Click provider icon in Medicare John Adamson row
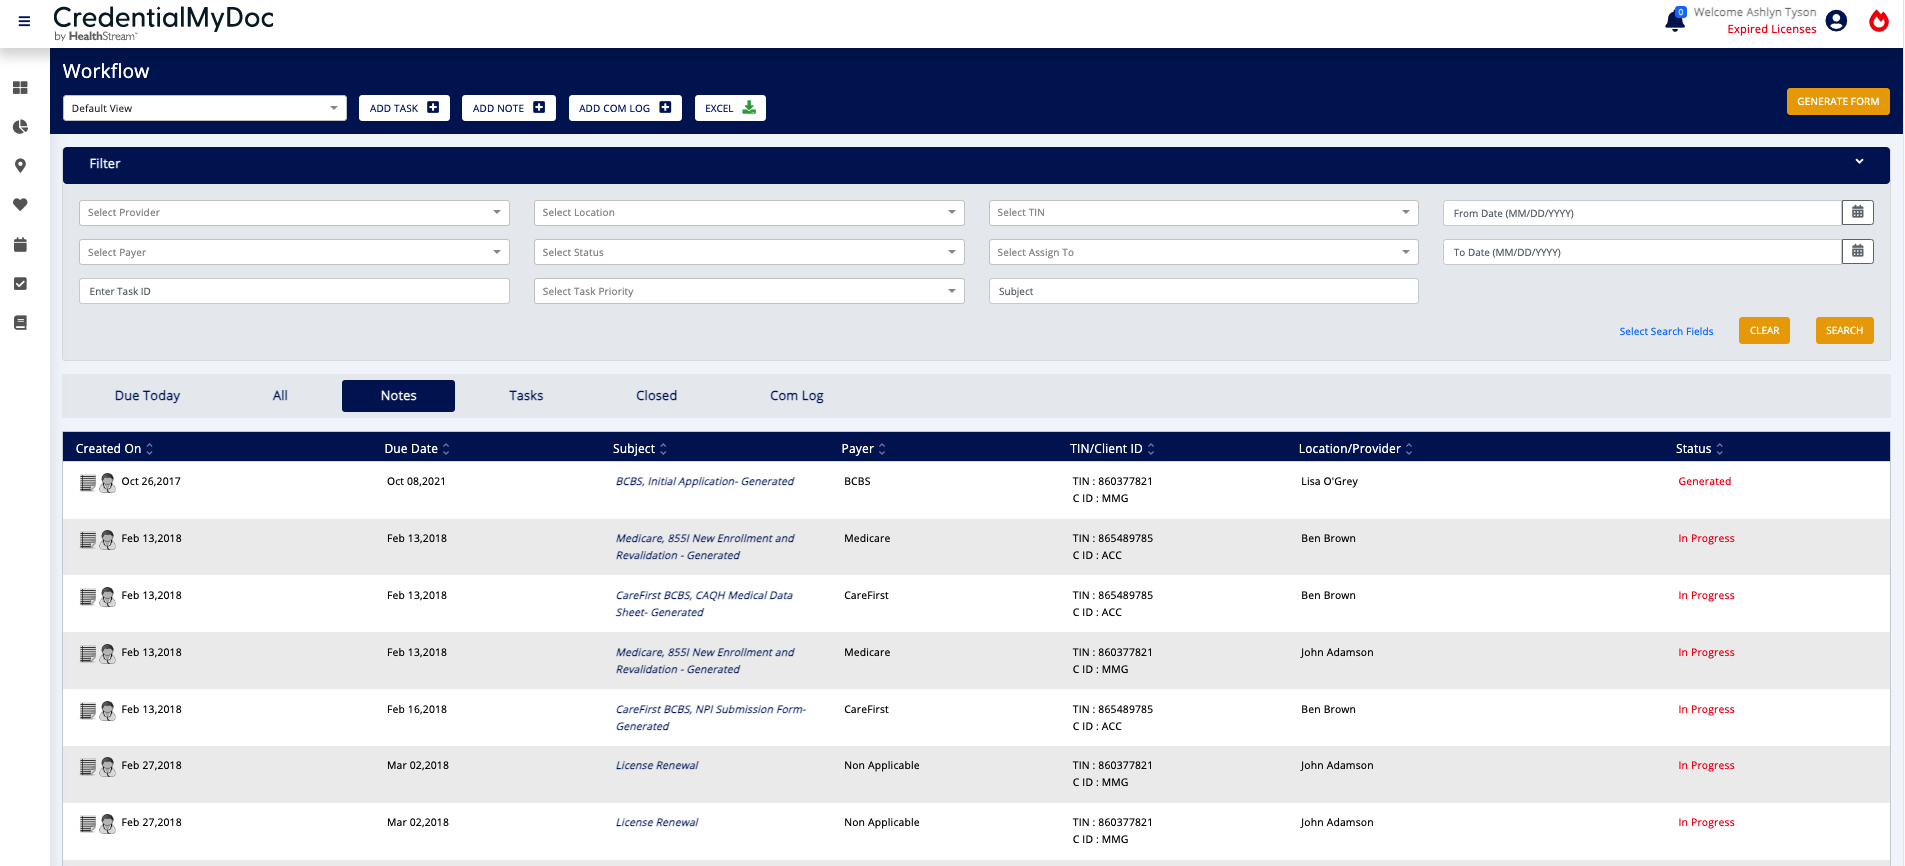1905x866 pixels. point(107,654)
